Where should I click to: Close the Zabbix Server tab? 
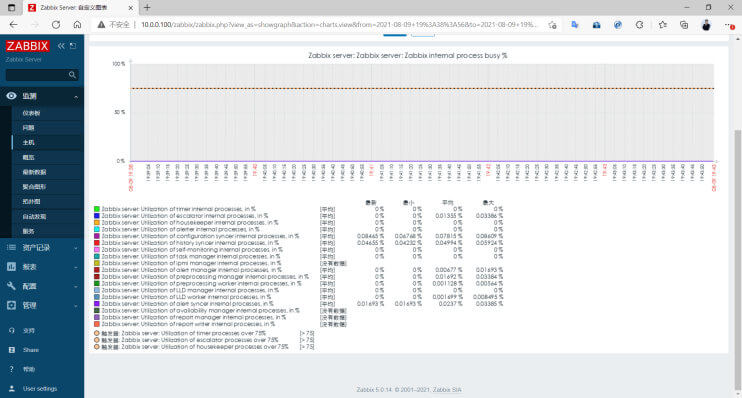click(131, 8)
